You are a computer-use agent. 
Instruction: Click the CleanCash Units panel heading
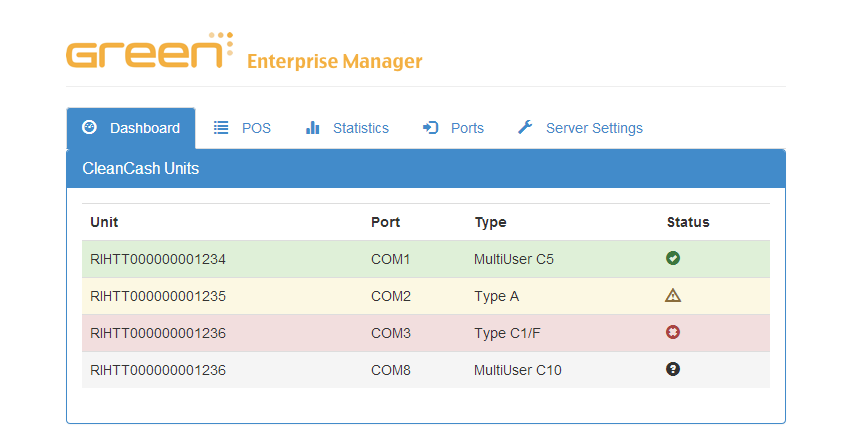(140, 169)
